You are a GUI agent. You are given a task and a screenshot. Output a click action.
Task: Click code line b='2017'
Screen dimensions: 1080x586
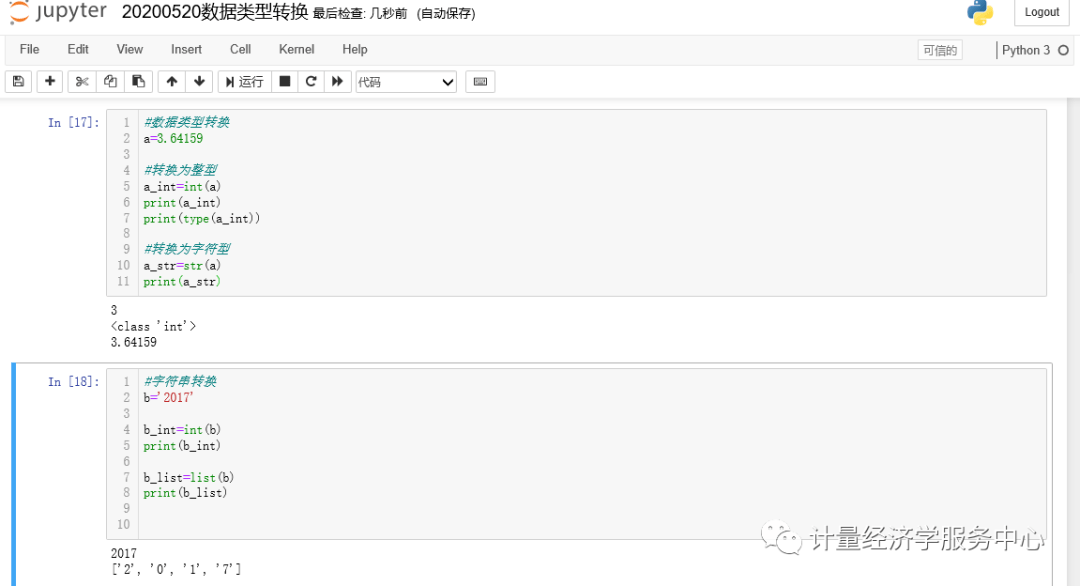pos(168,397)
